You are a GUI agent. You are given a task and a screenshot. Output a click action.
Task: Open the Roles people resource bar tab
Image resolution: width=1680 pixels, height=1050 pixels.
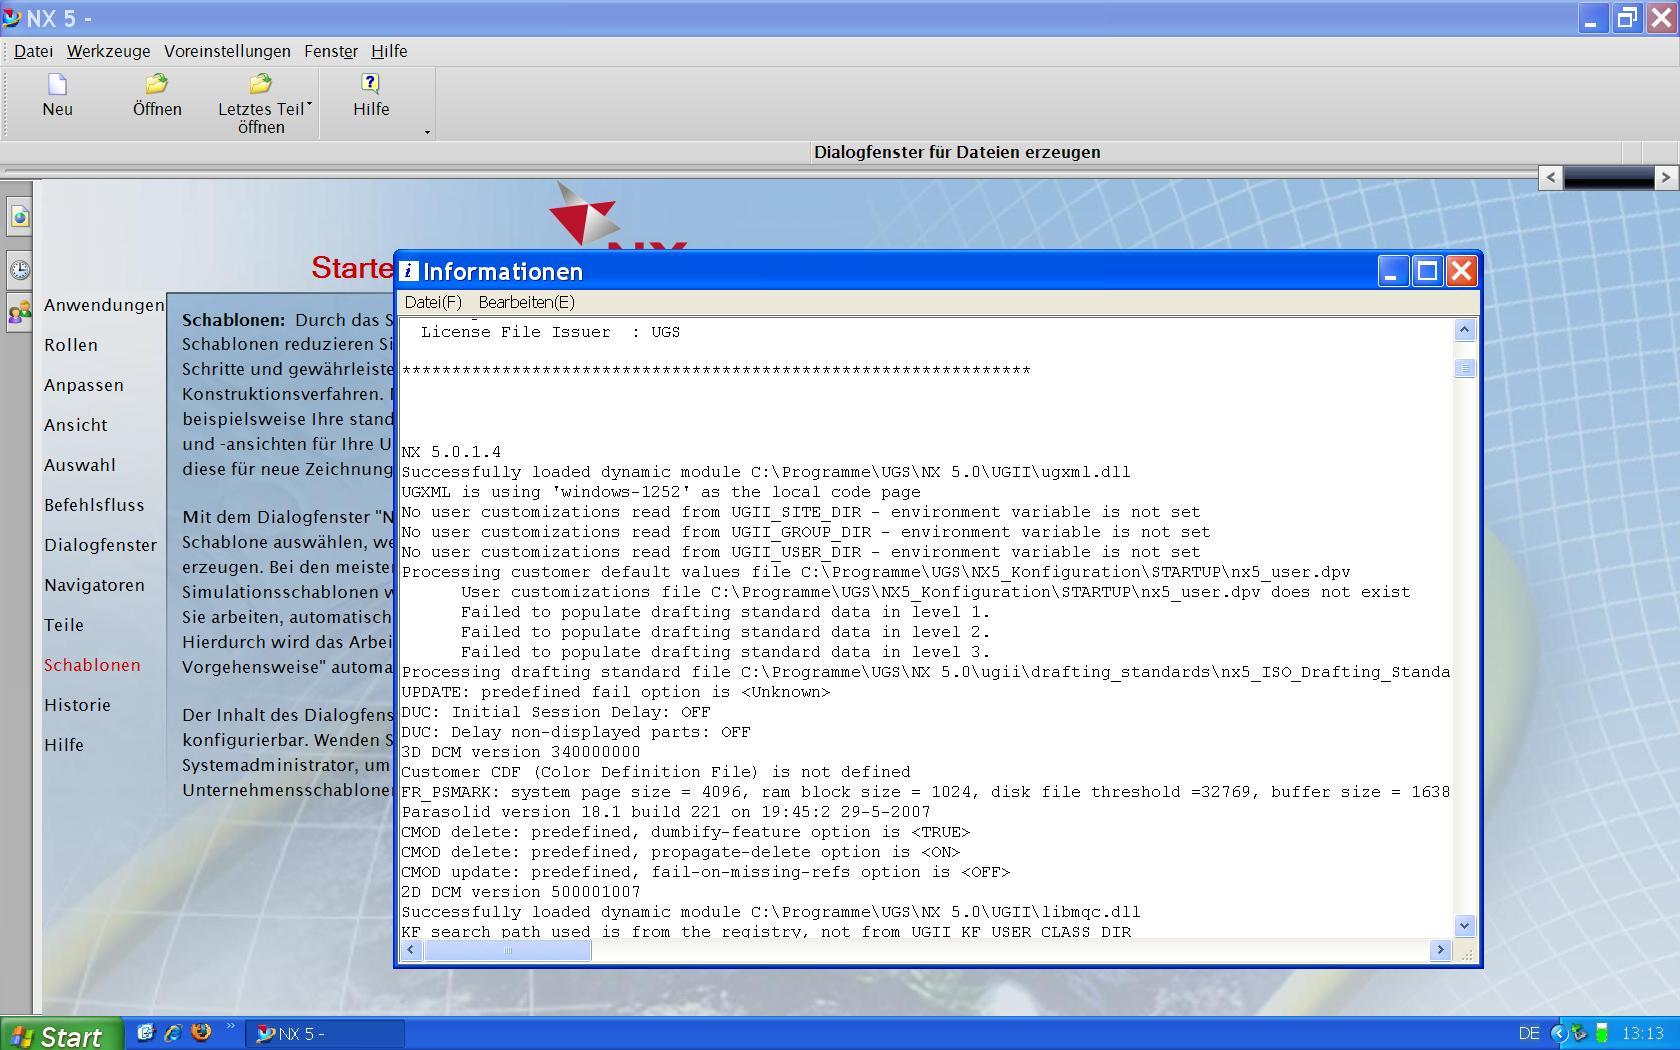click(x=19, y=313)
